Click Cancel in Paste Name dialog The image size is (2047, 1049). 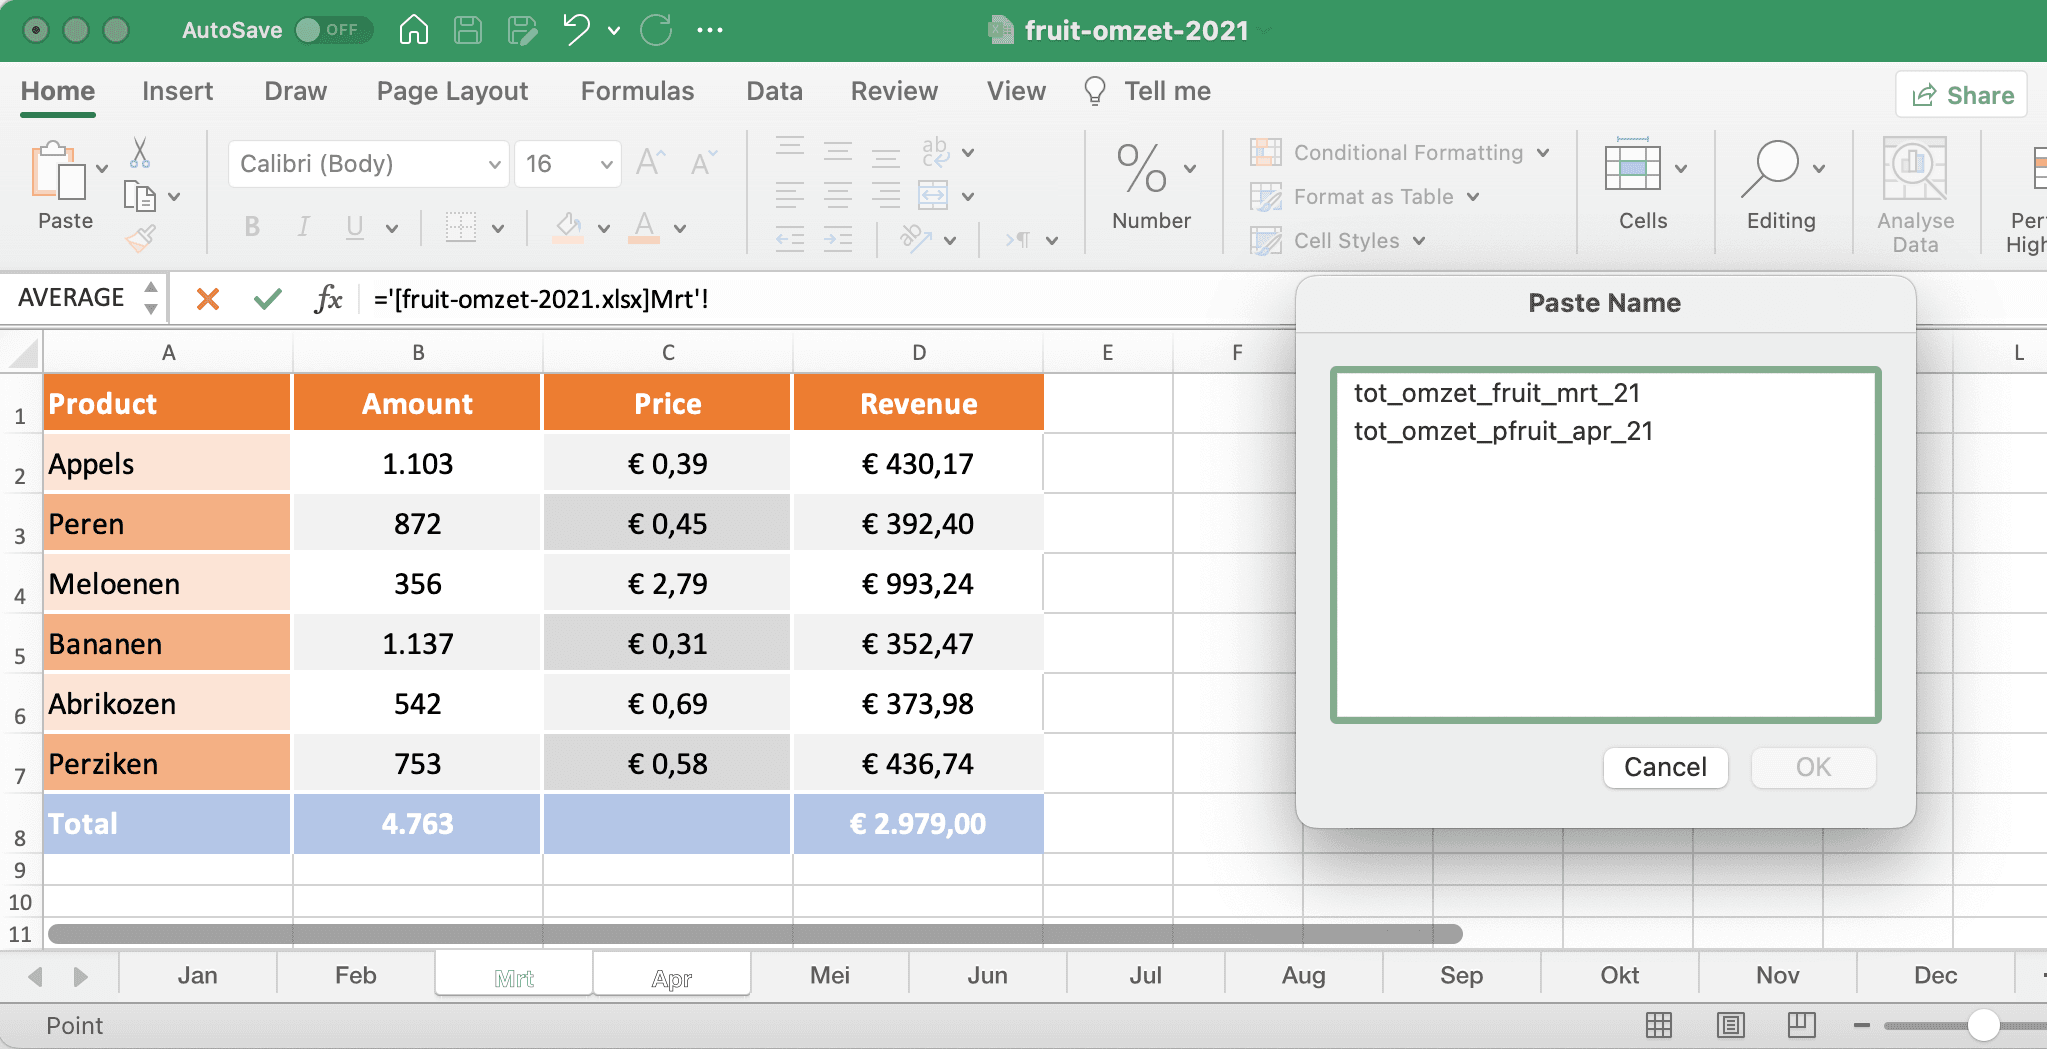coord(1664,767)
